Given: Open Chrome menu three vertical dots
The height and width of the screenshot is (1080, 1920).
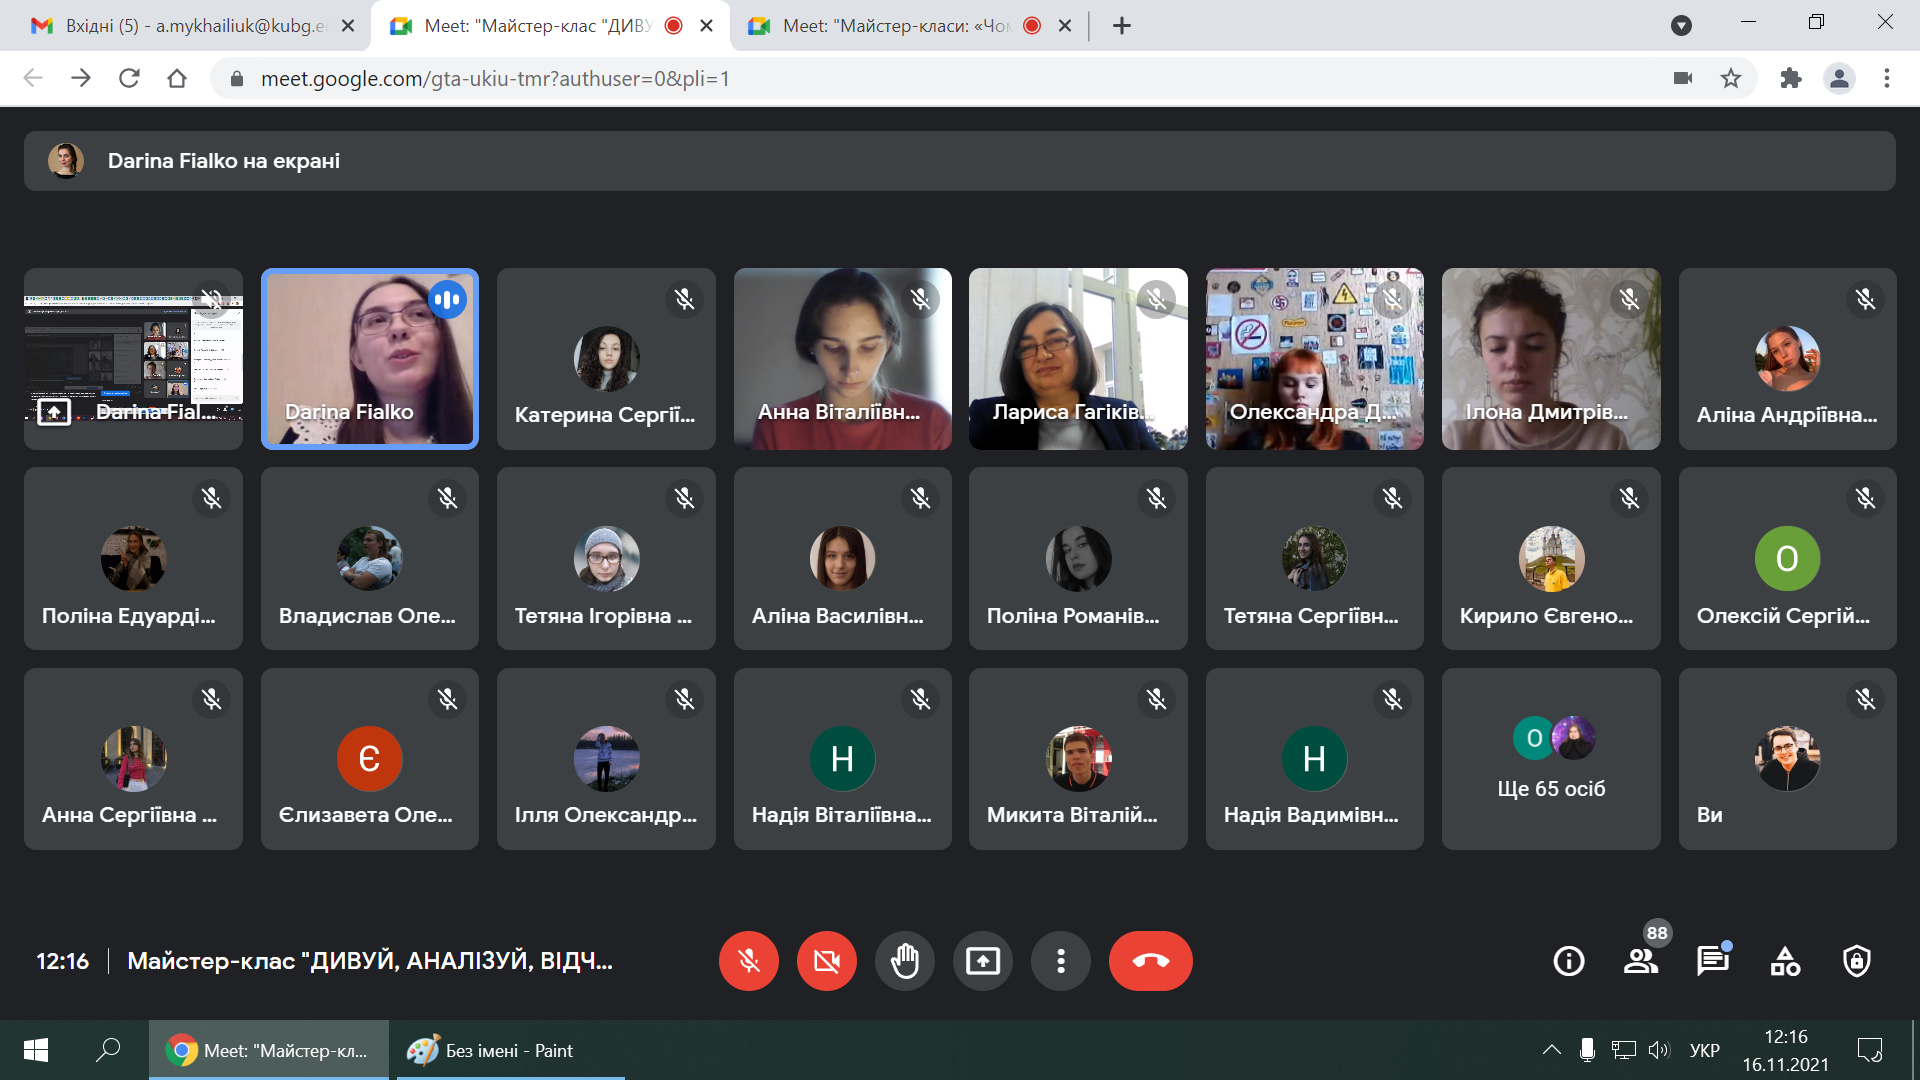Looking at the screenshot, I should [1886, 78].
